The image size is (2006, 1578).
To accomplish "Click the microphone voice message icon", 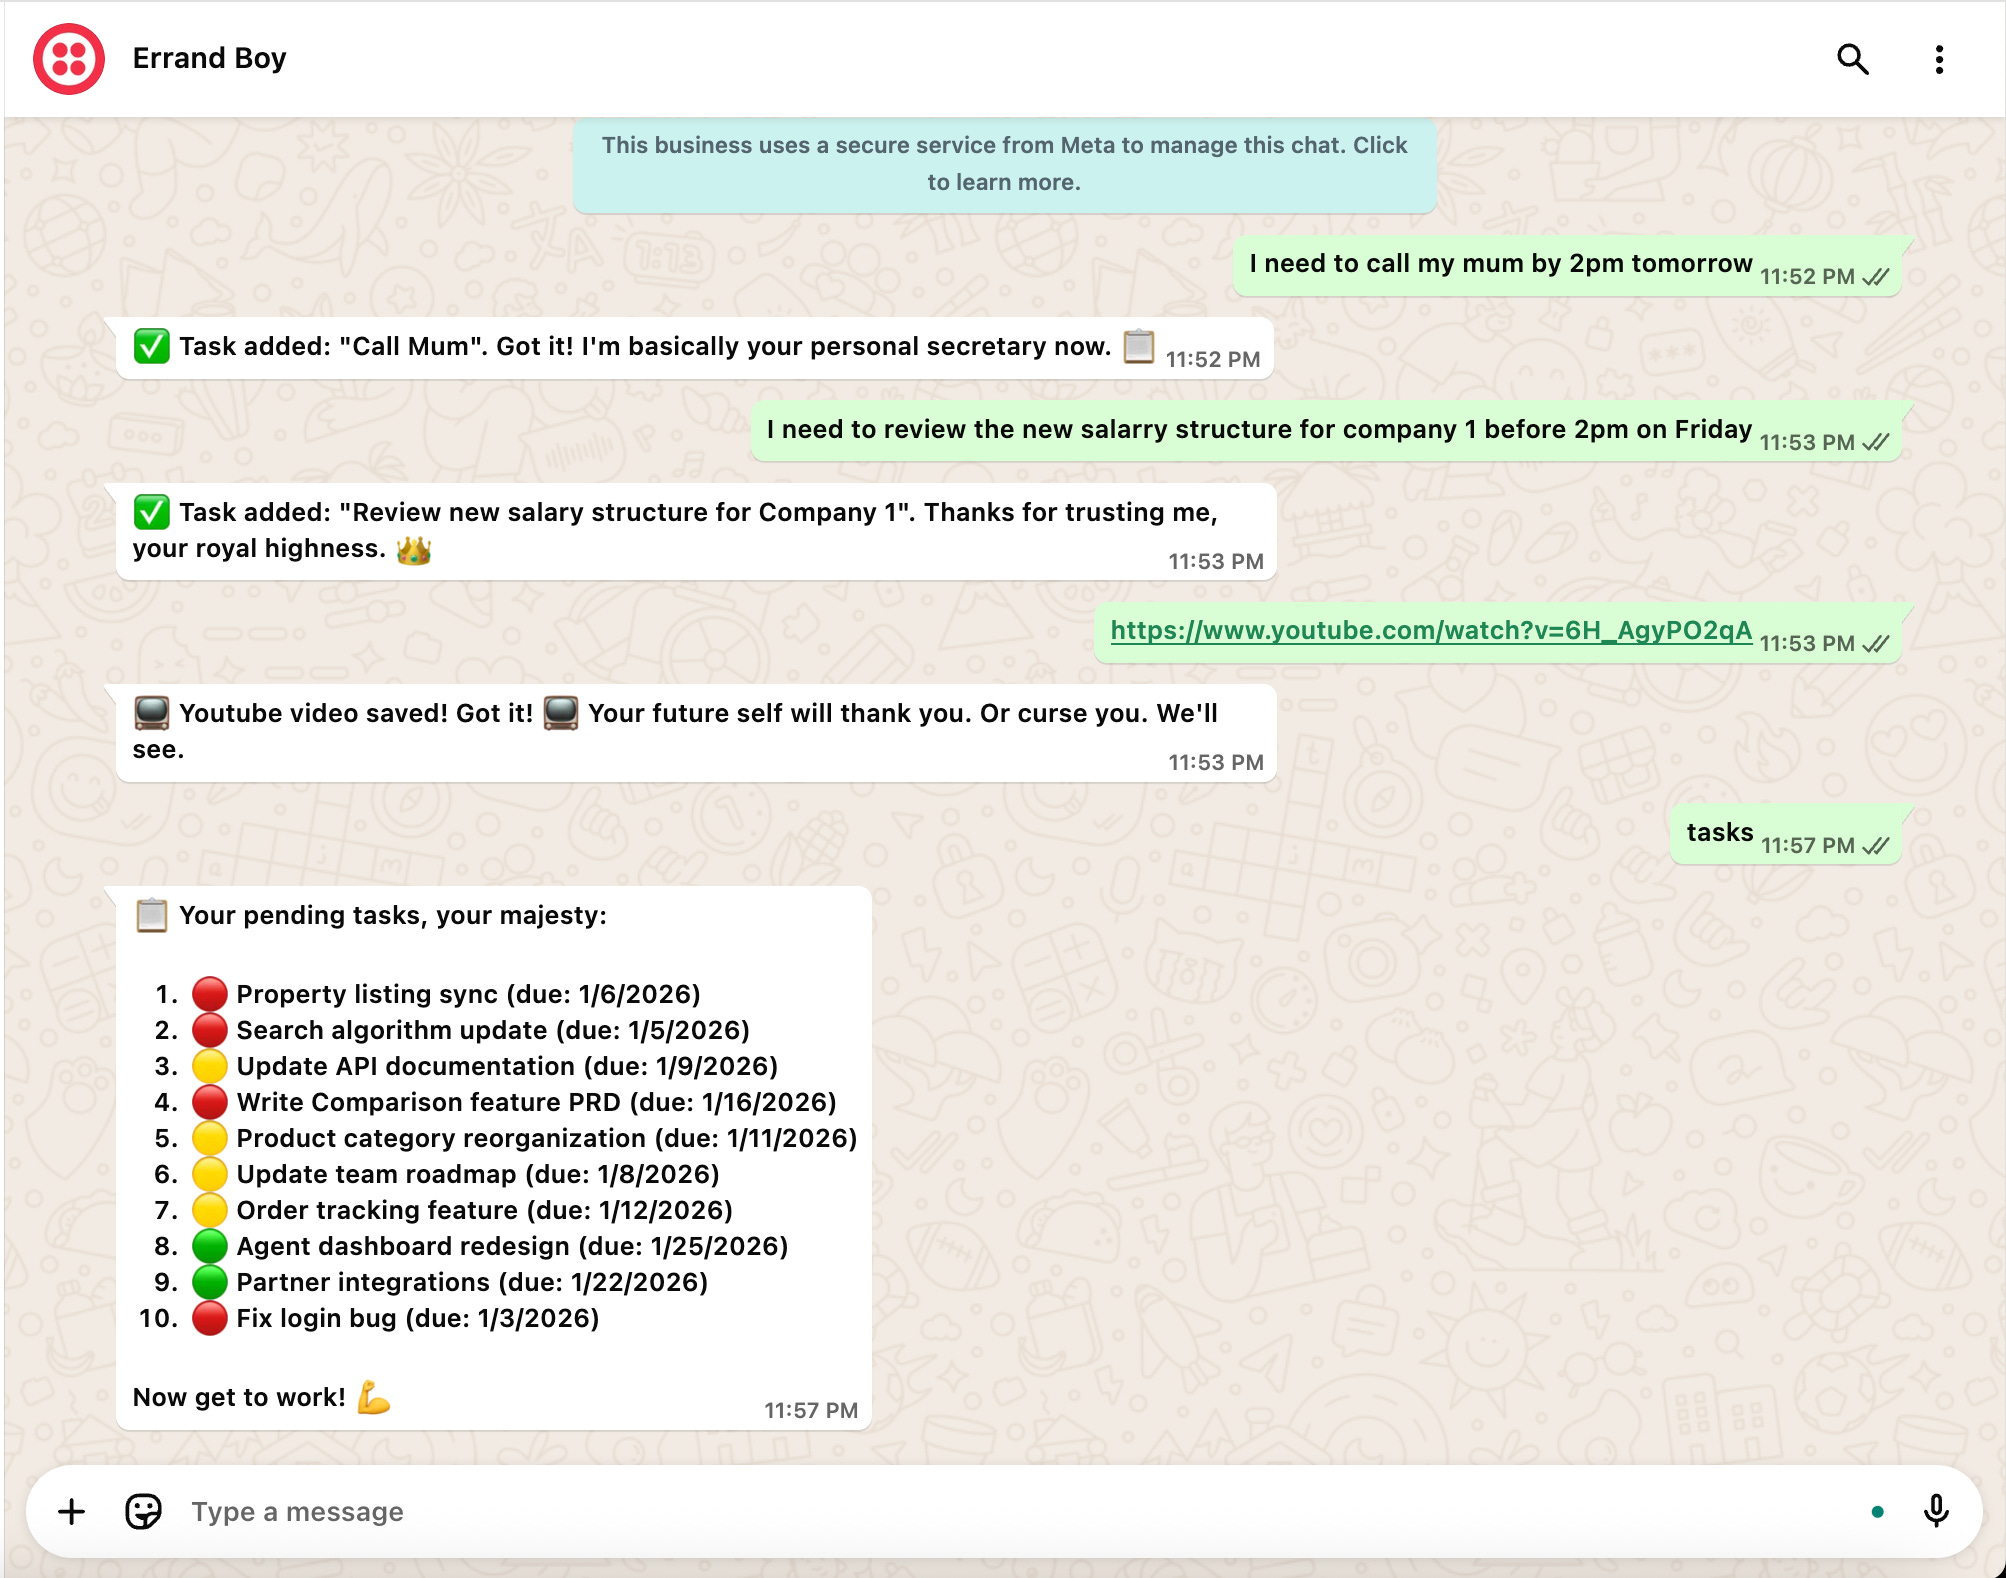I will pos(1935,1511).
